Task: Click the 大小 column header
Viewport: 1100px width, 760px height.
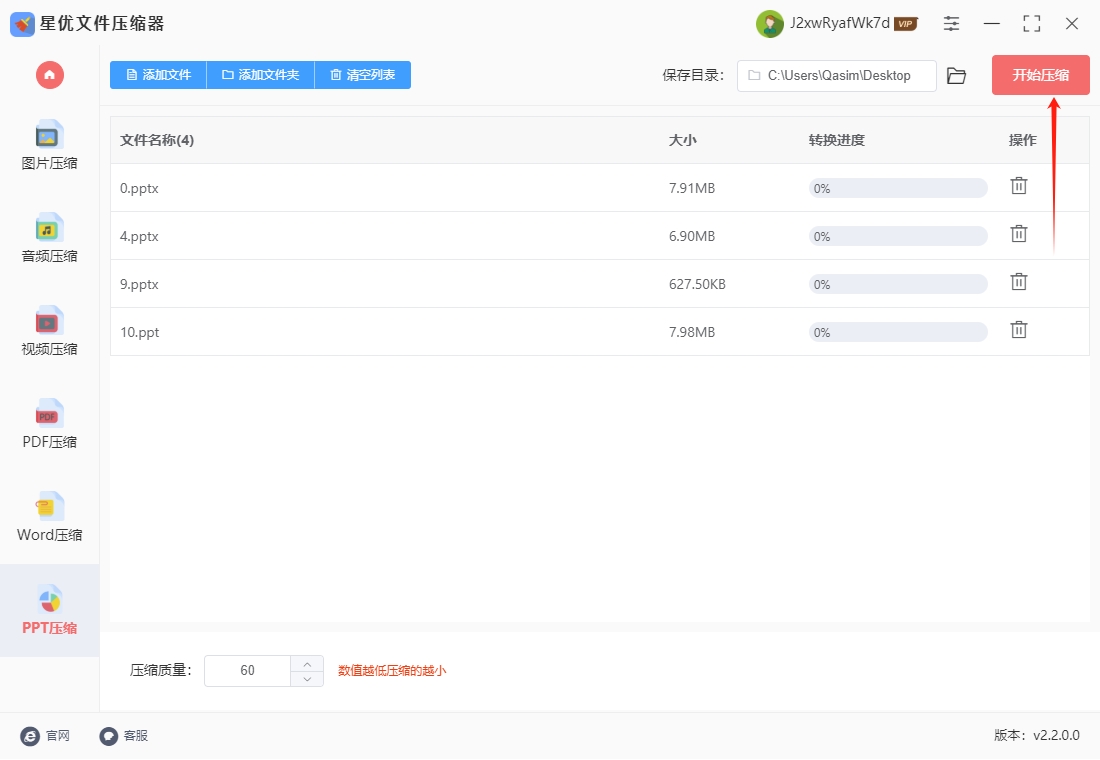Action: point(682,140)
